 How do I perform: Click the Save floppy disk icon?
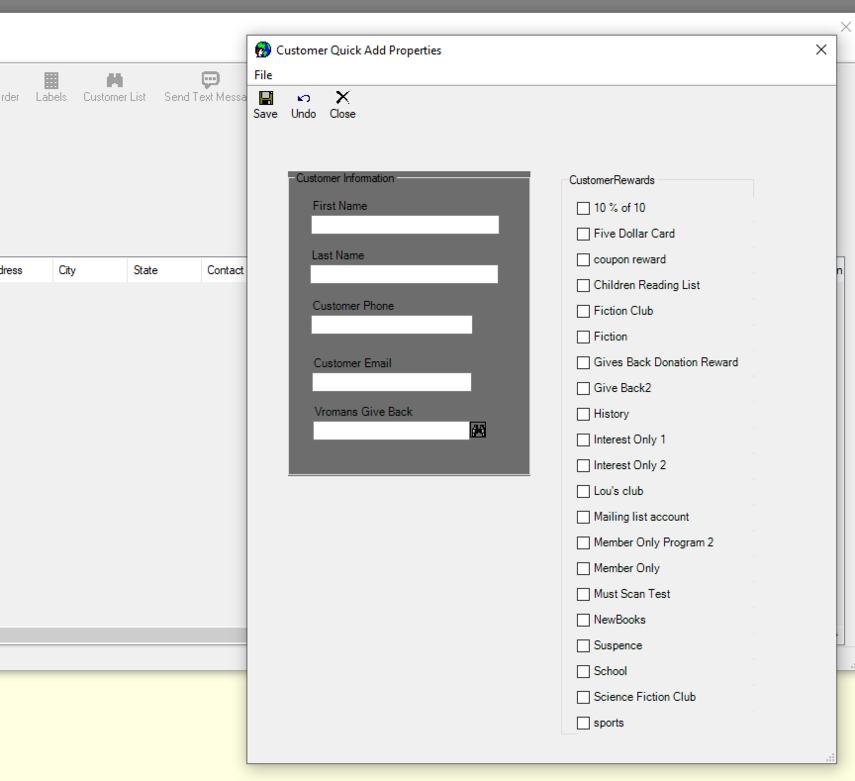(x=266, y=98)
